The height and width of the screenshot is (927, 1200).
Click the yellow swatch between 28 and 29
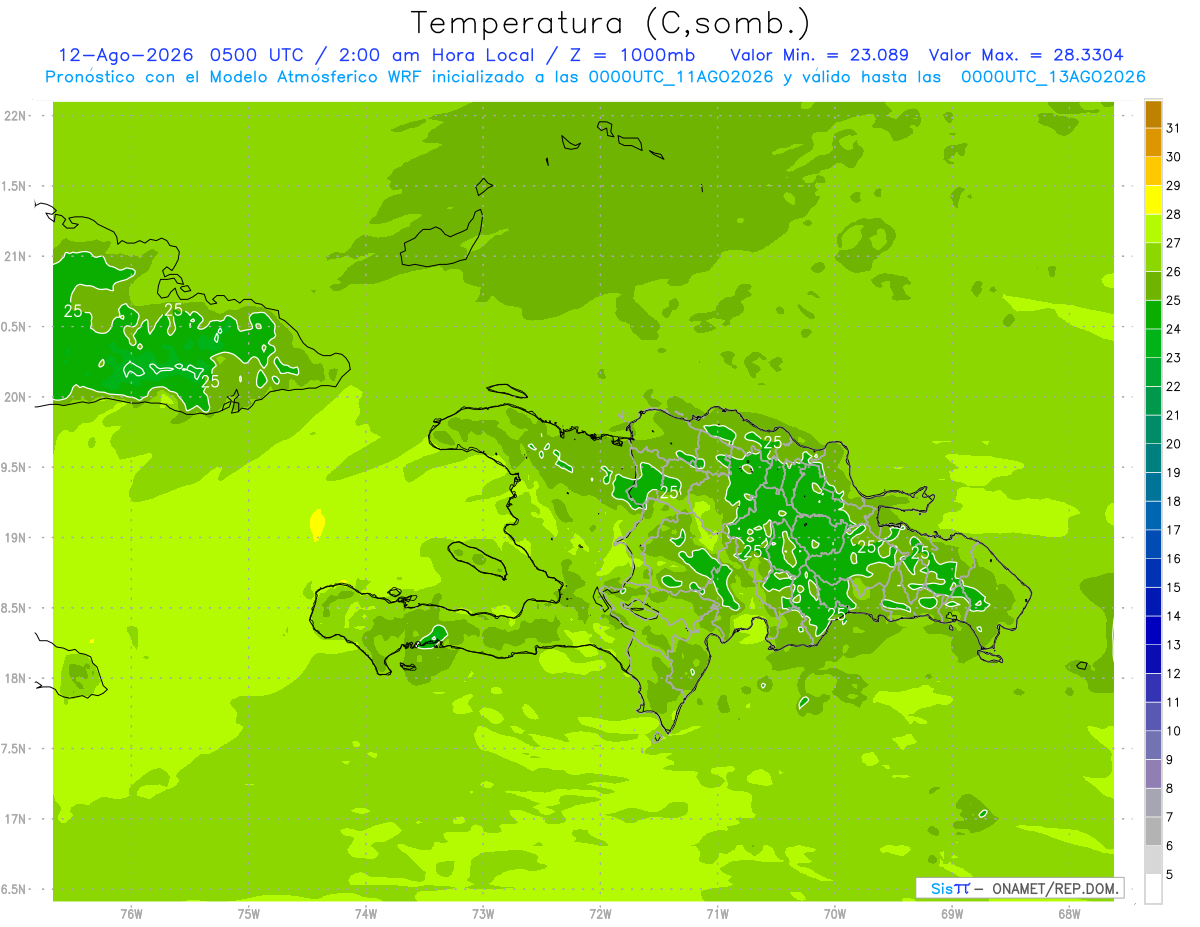click(x=1154, y=200)
